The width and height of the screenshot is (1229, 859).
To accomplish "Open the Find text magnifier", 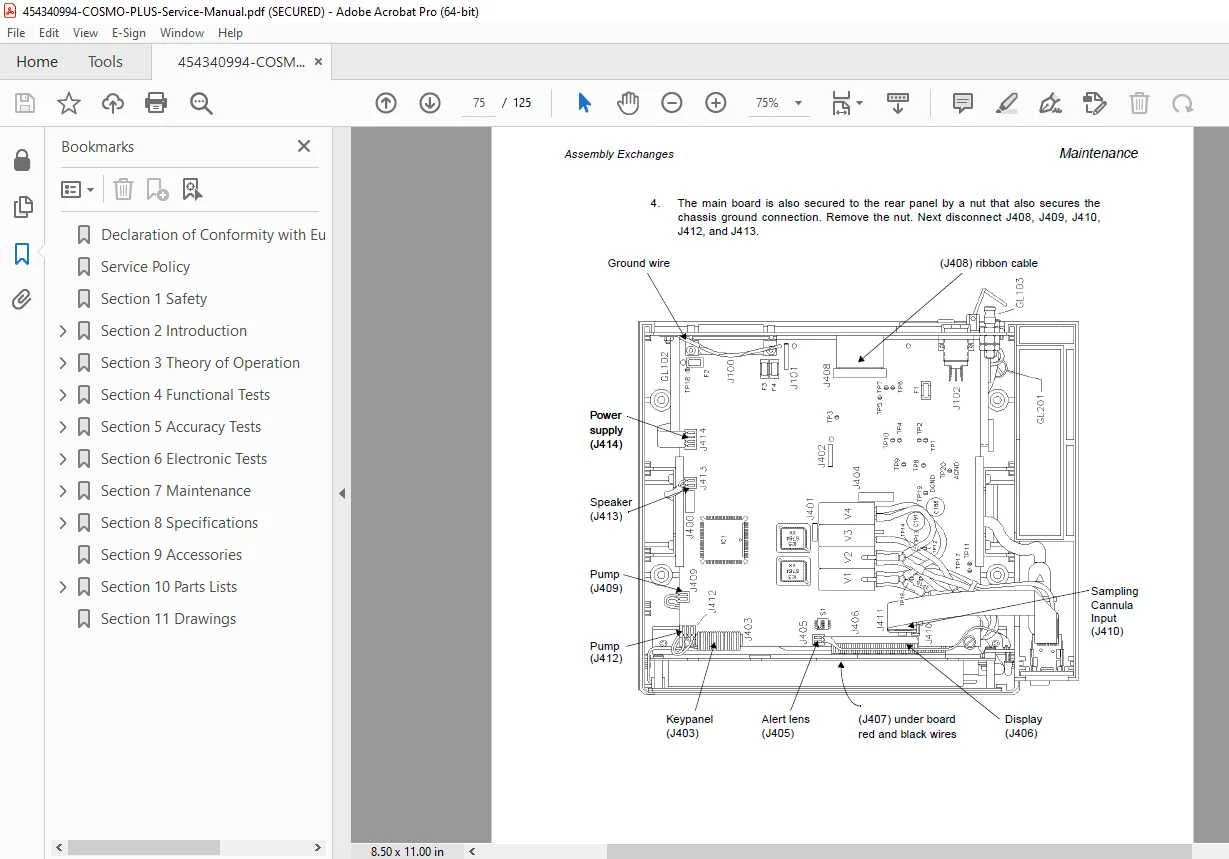I will coord(201,103).
